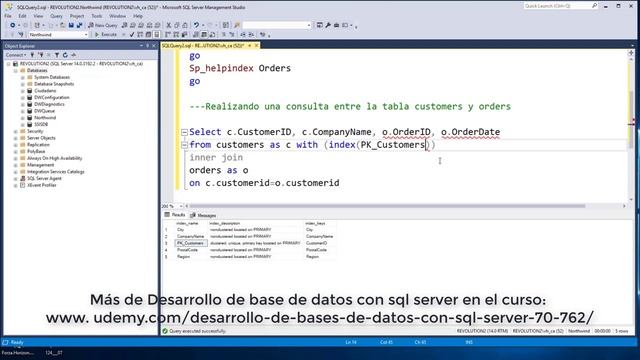Click the Open File folder icon
The width and height of the screenshot is (640, 360).
62,25
